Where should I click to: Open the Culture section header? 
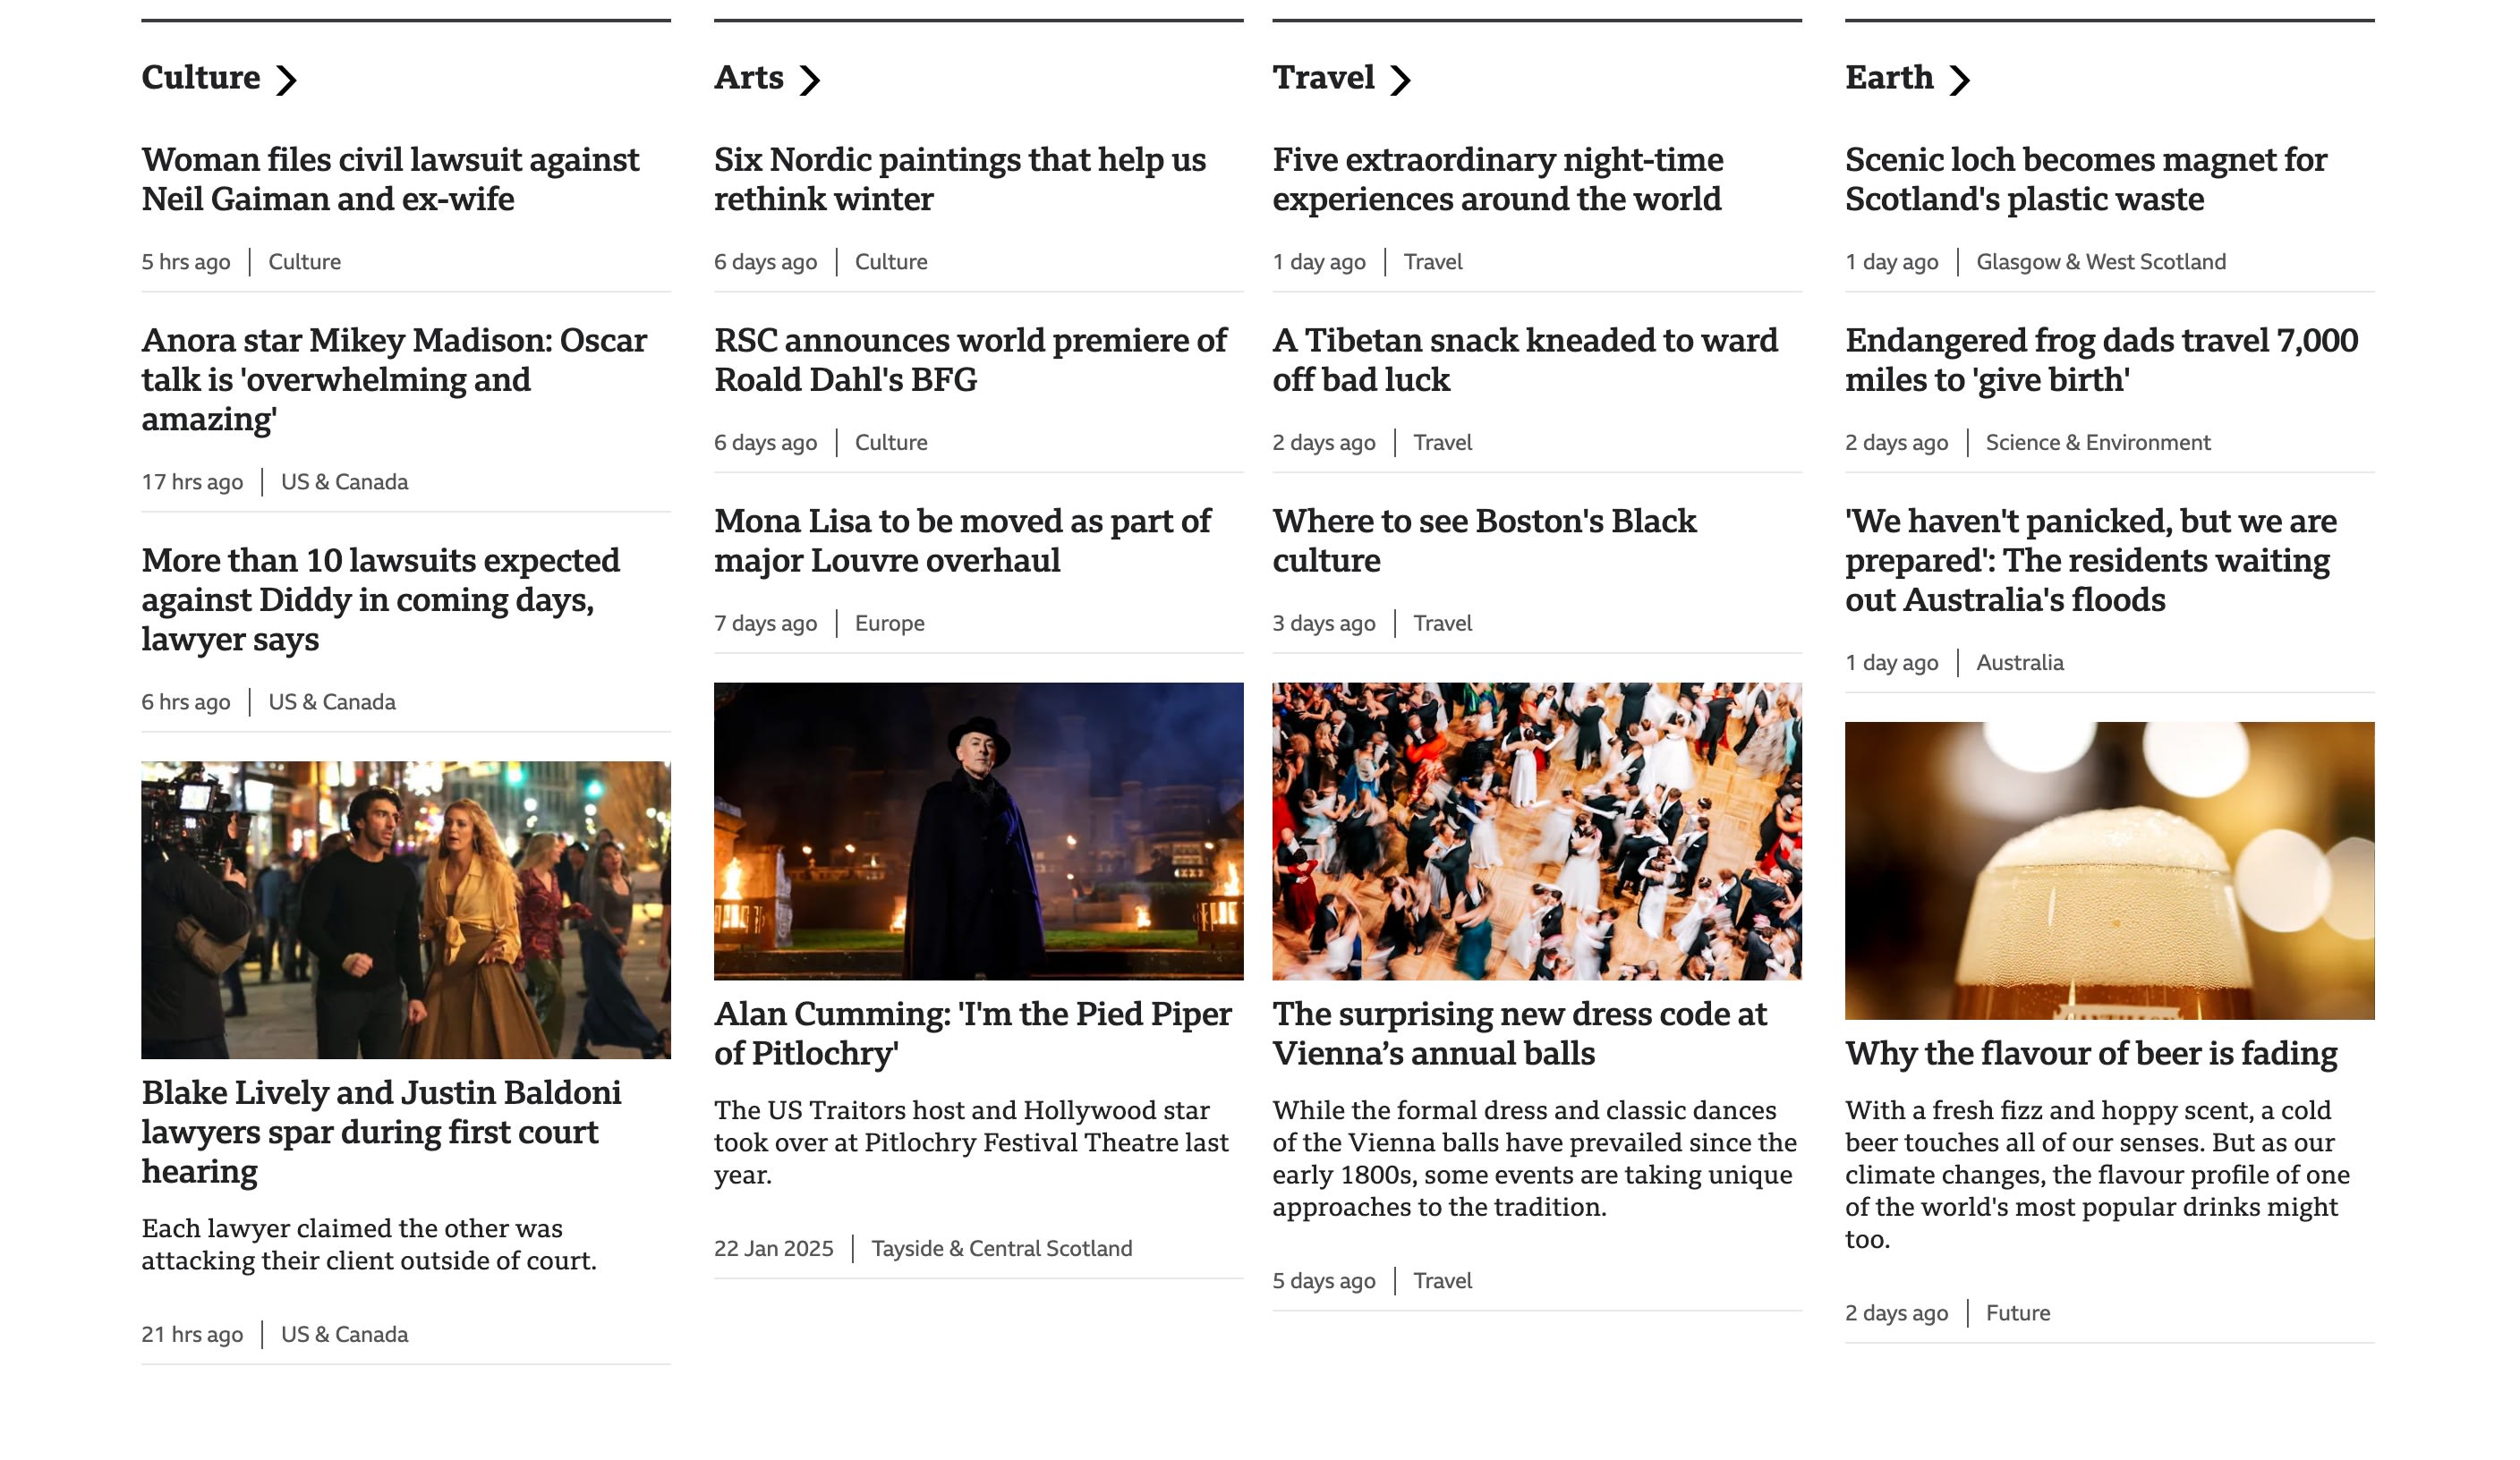pyautogui.click(x=200, y=77)
